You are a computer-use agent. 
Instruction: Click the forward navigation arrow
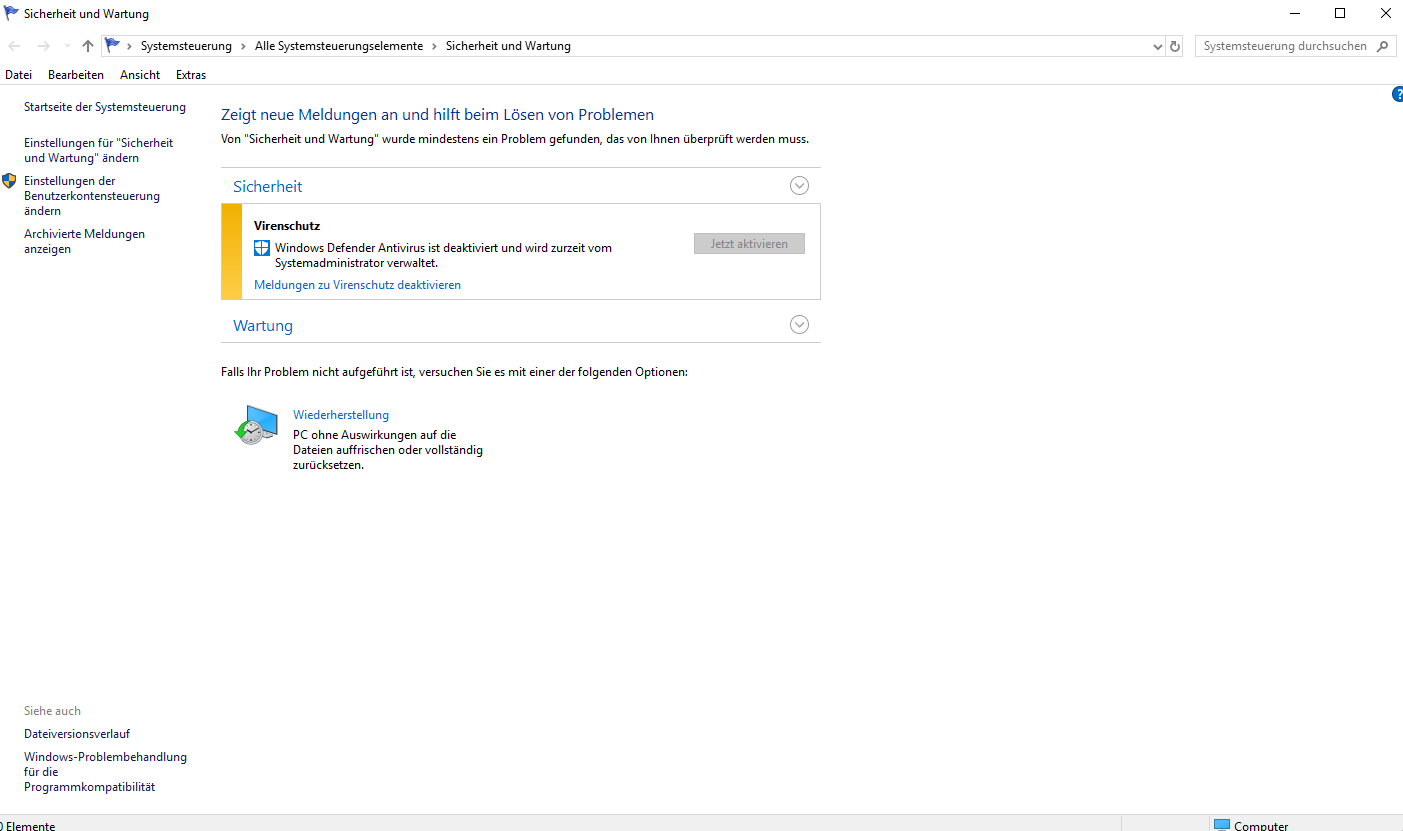(43, 46)
